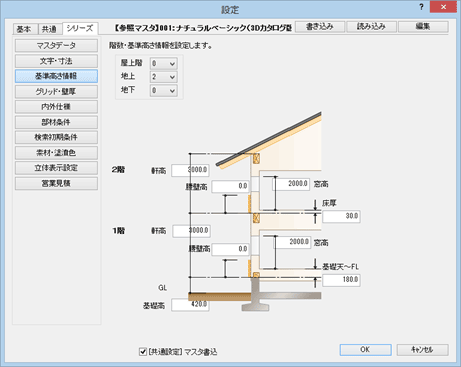Screen dimensions: 461x367
Task: Click the 床厚 value field
Action: pyautogui.click(x=341, y=216)
